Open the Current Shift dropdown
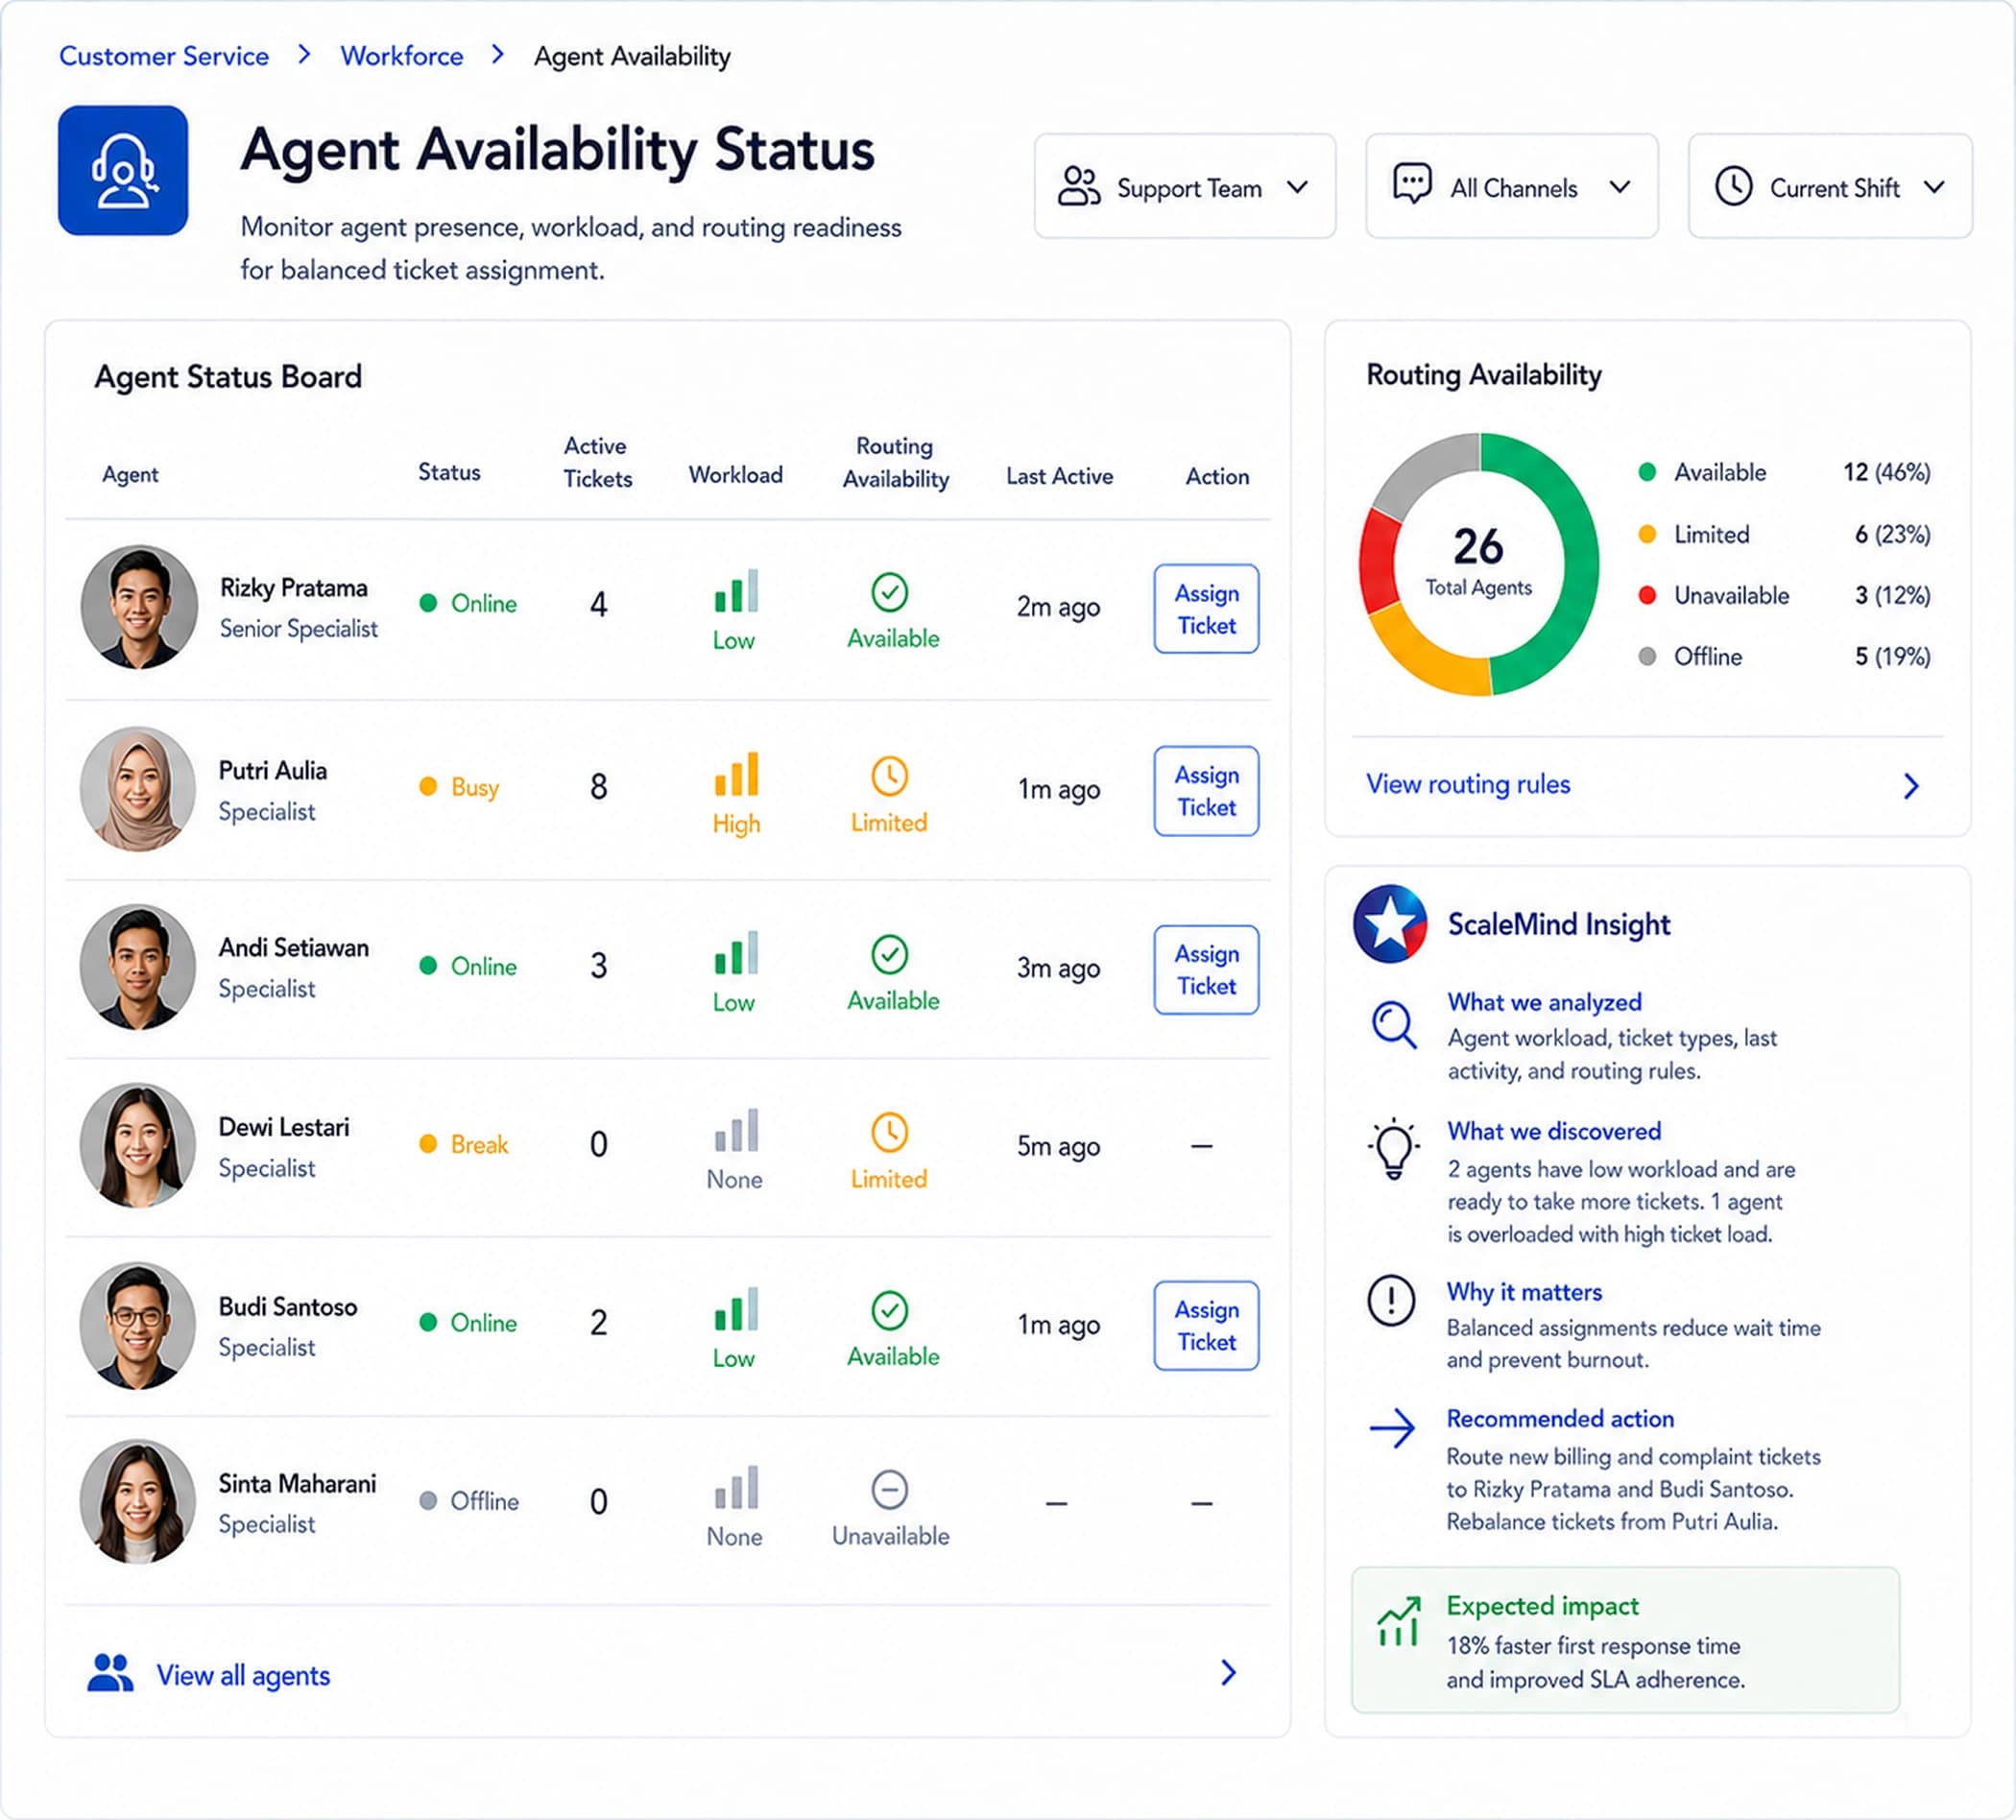The image size is (2016, 1820). pyautogui.click(x=1830, y=187)
